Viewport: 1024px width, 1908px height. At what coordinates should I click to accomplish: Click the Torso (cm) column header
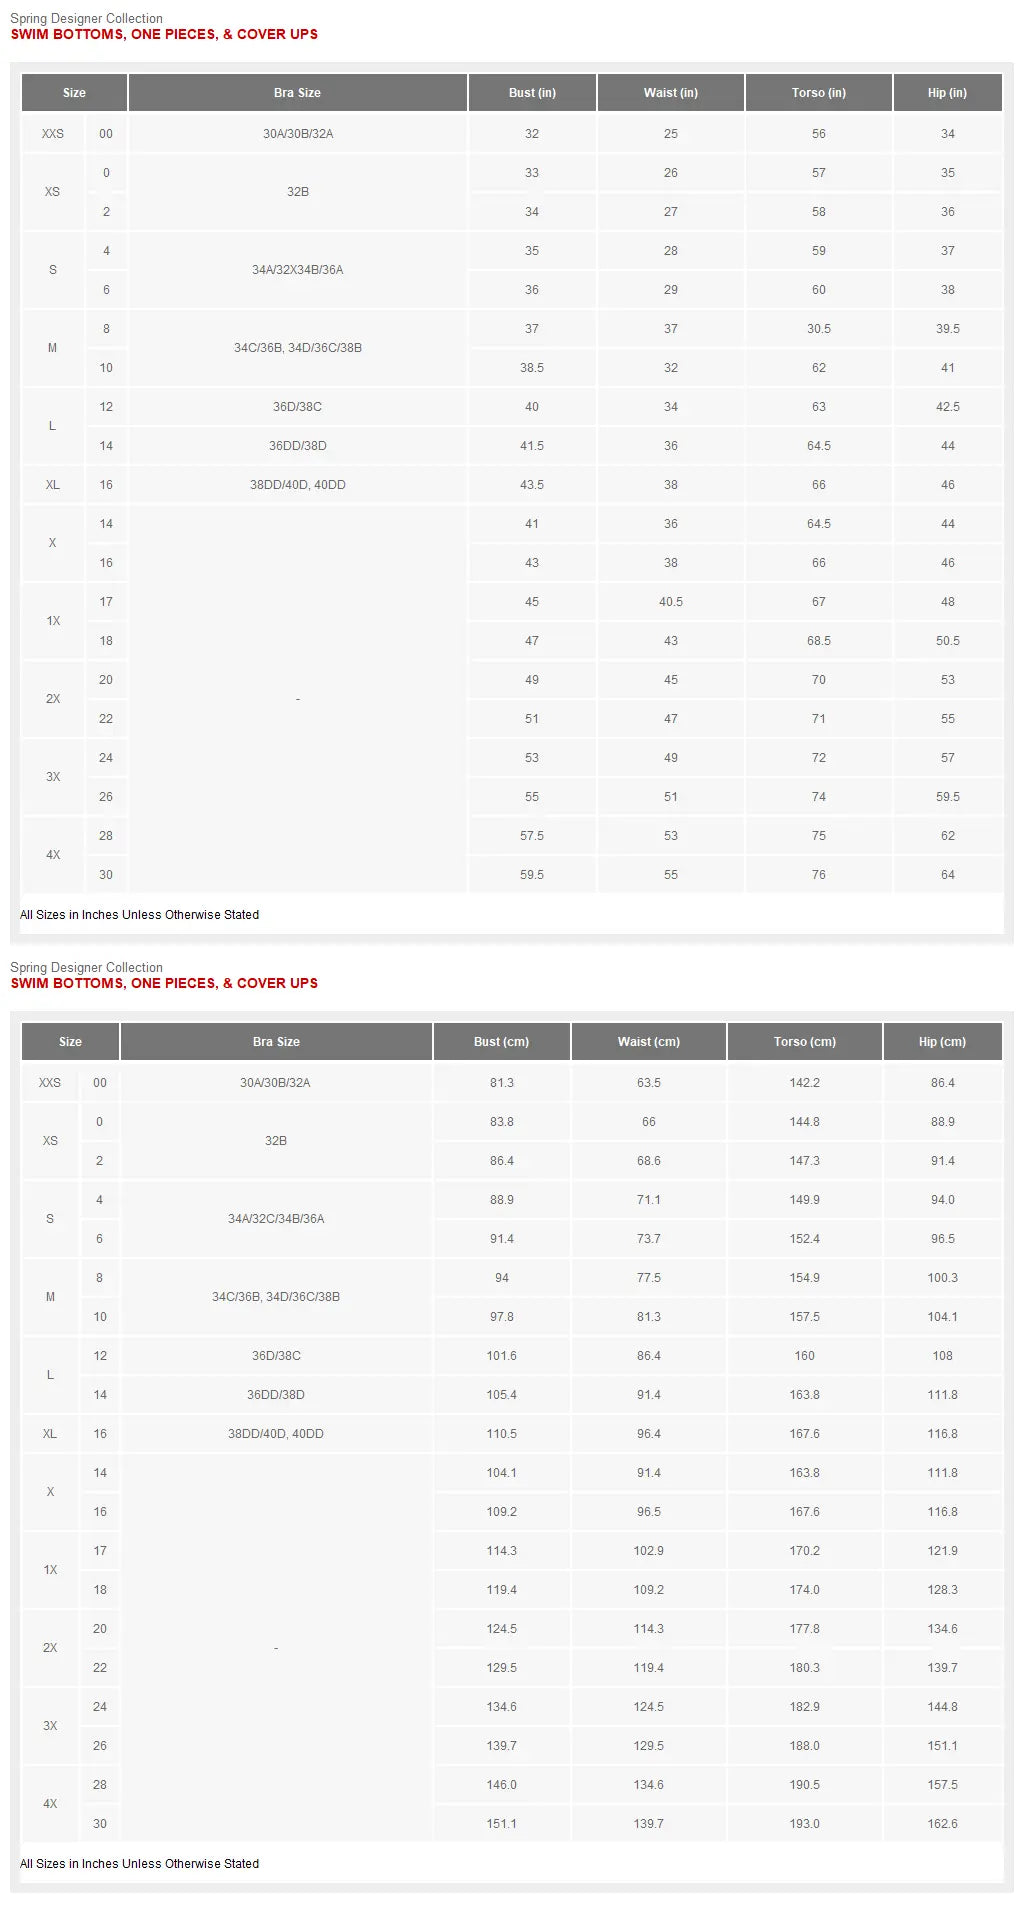pos(804,1042)
